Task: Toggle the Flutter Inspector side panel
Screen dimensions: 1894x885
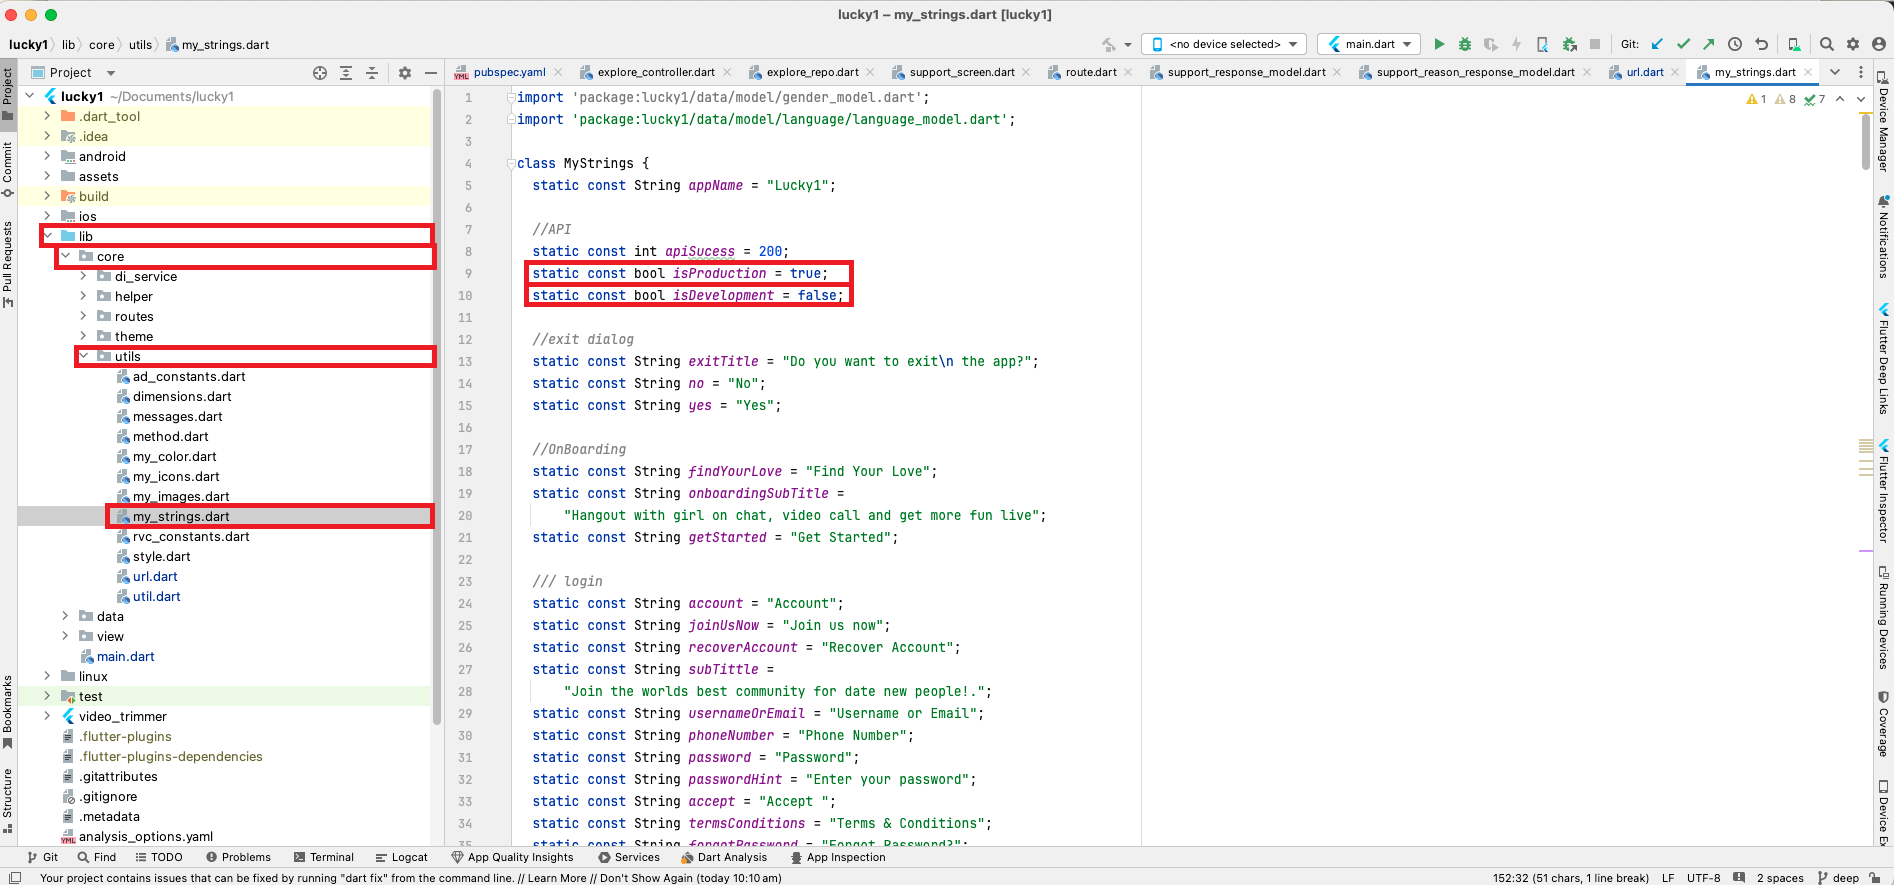Action: (1884, 491)
